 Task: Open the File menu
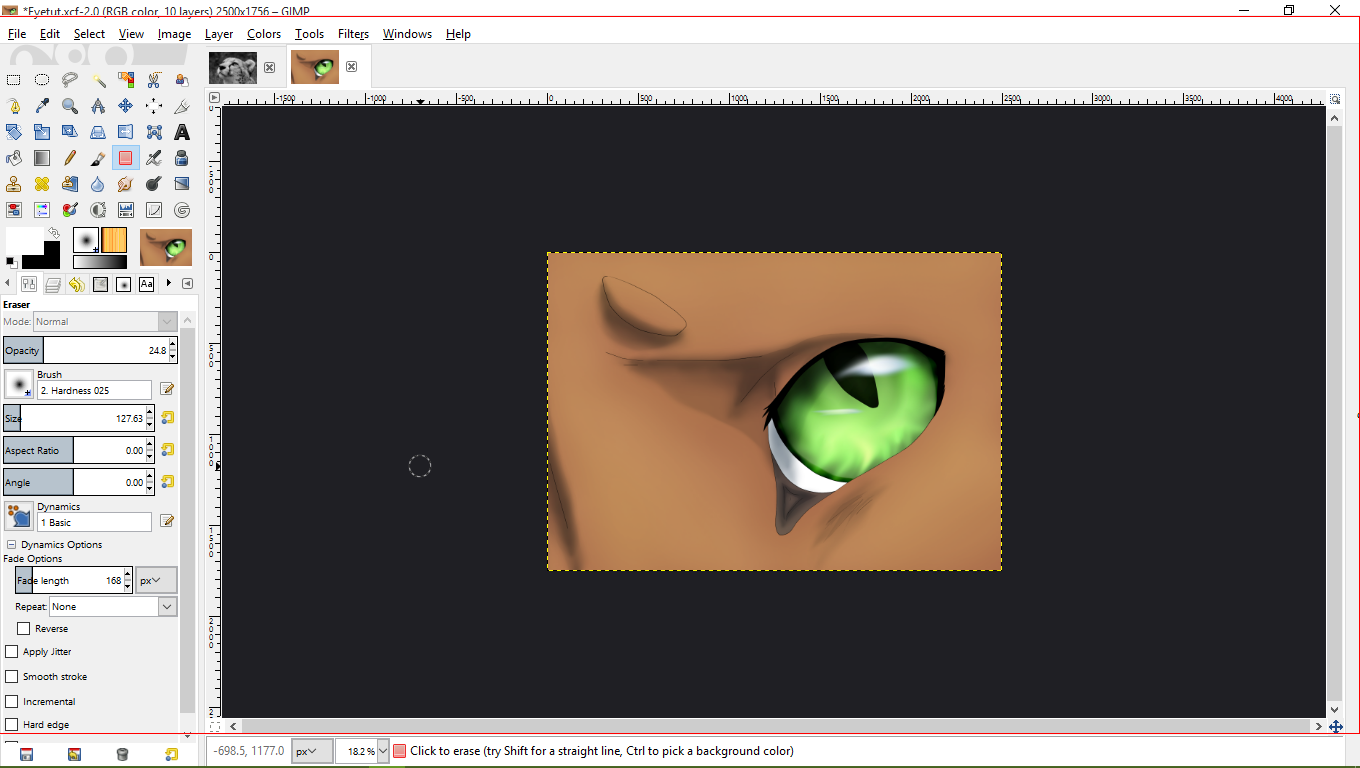(x=17, y=34)
